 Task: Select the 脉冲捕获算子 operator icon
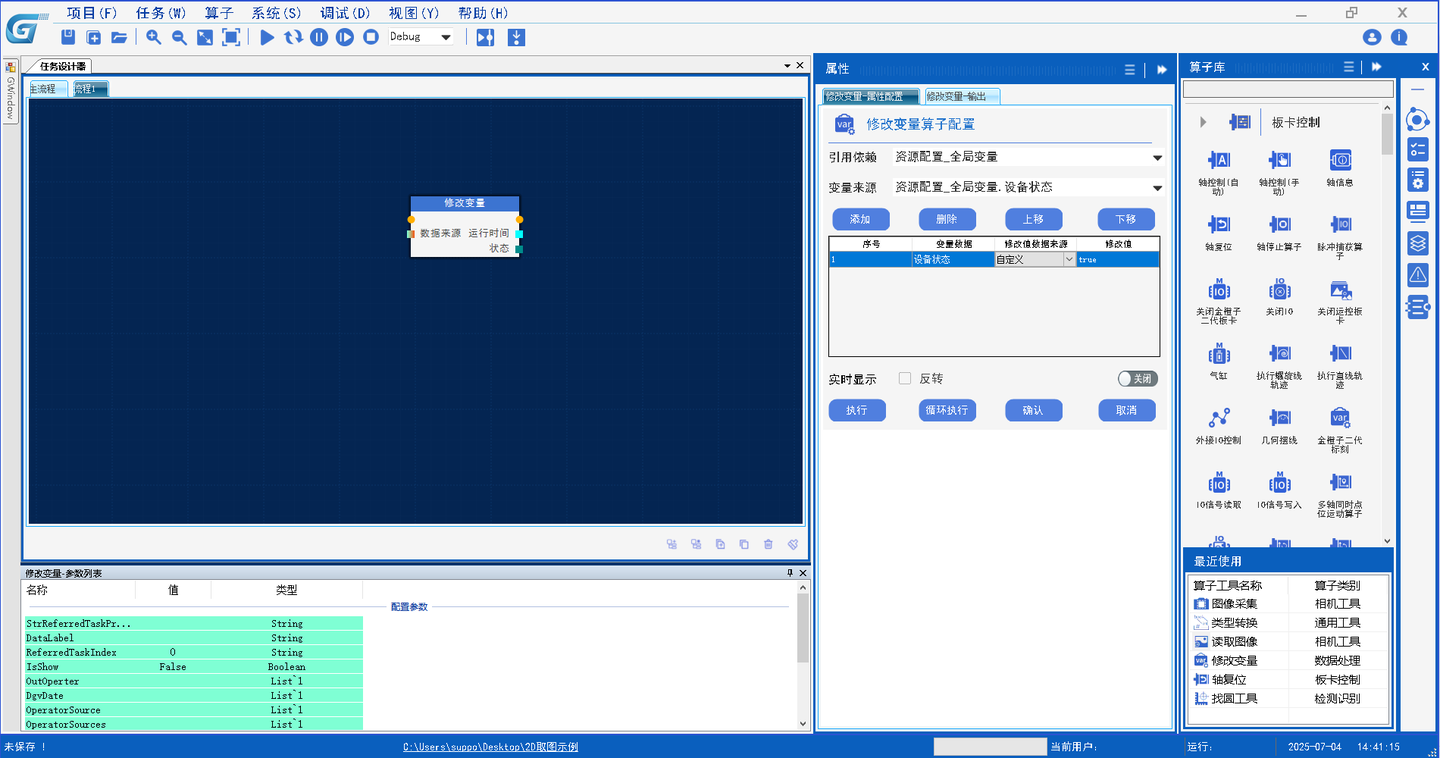[1340, 224]
